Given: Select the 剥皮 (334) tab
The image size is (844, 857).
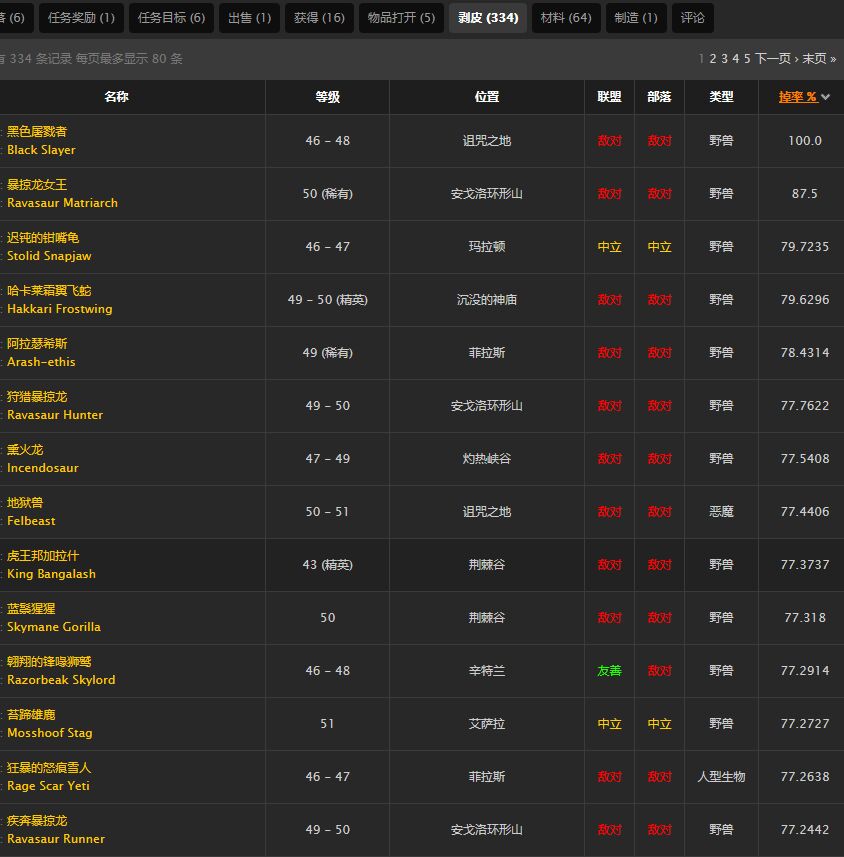Looking at the screenshot, I should (488, 18).
